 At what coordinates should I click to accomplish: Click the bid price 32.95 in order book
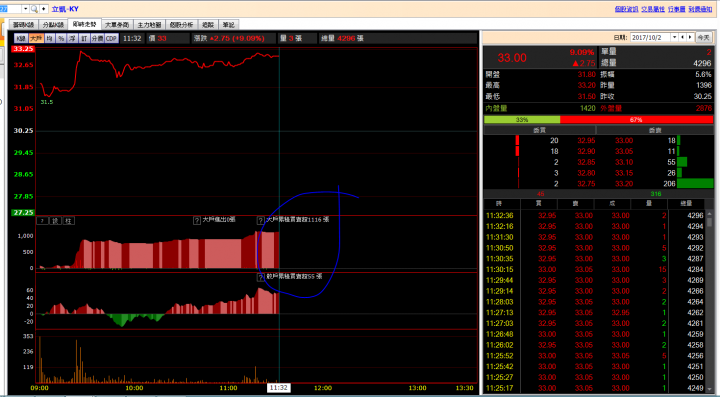586,140
